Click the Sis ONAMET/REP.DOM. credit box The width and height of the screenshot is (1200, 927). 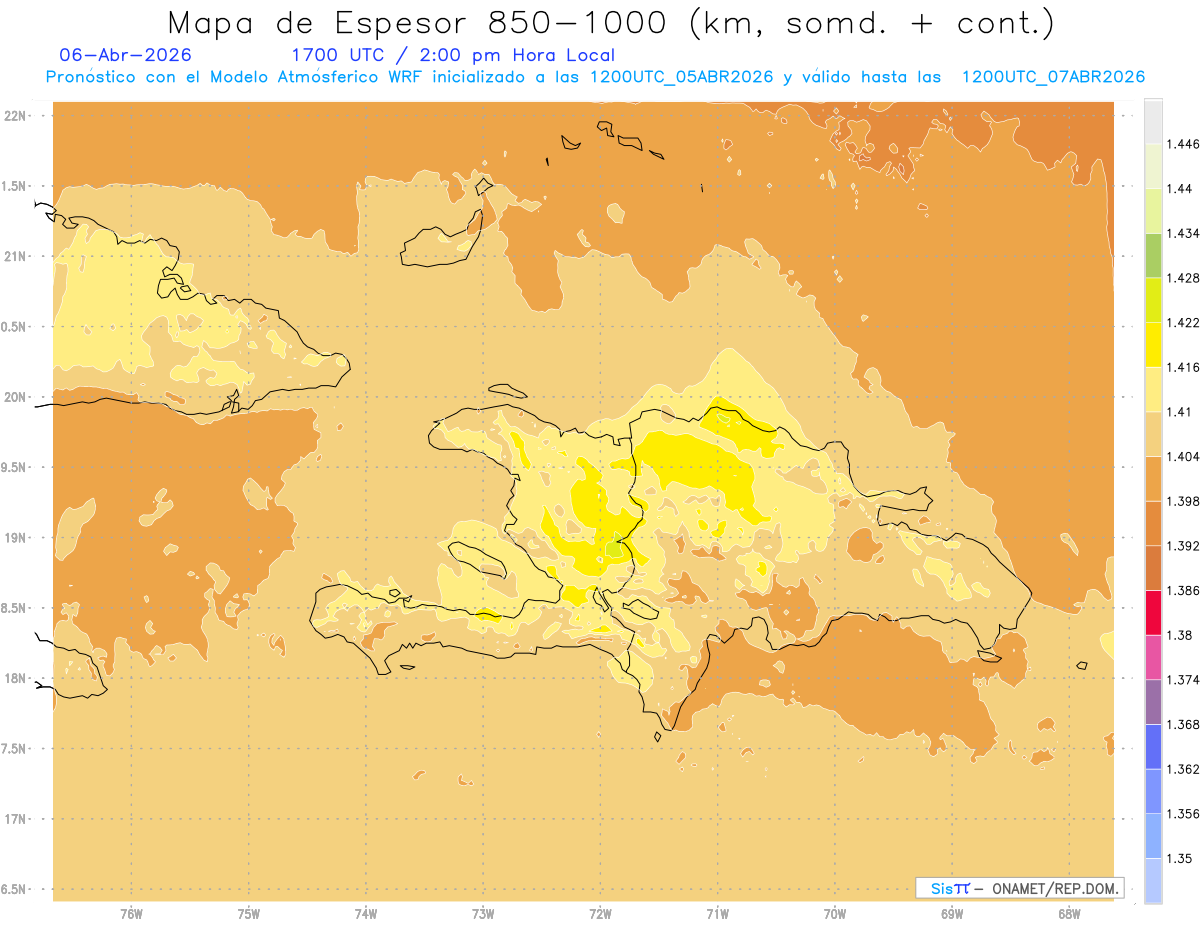pyautogui.click(x=1019, y=888)
